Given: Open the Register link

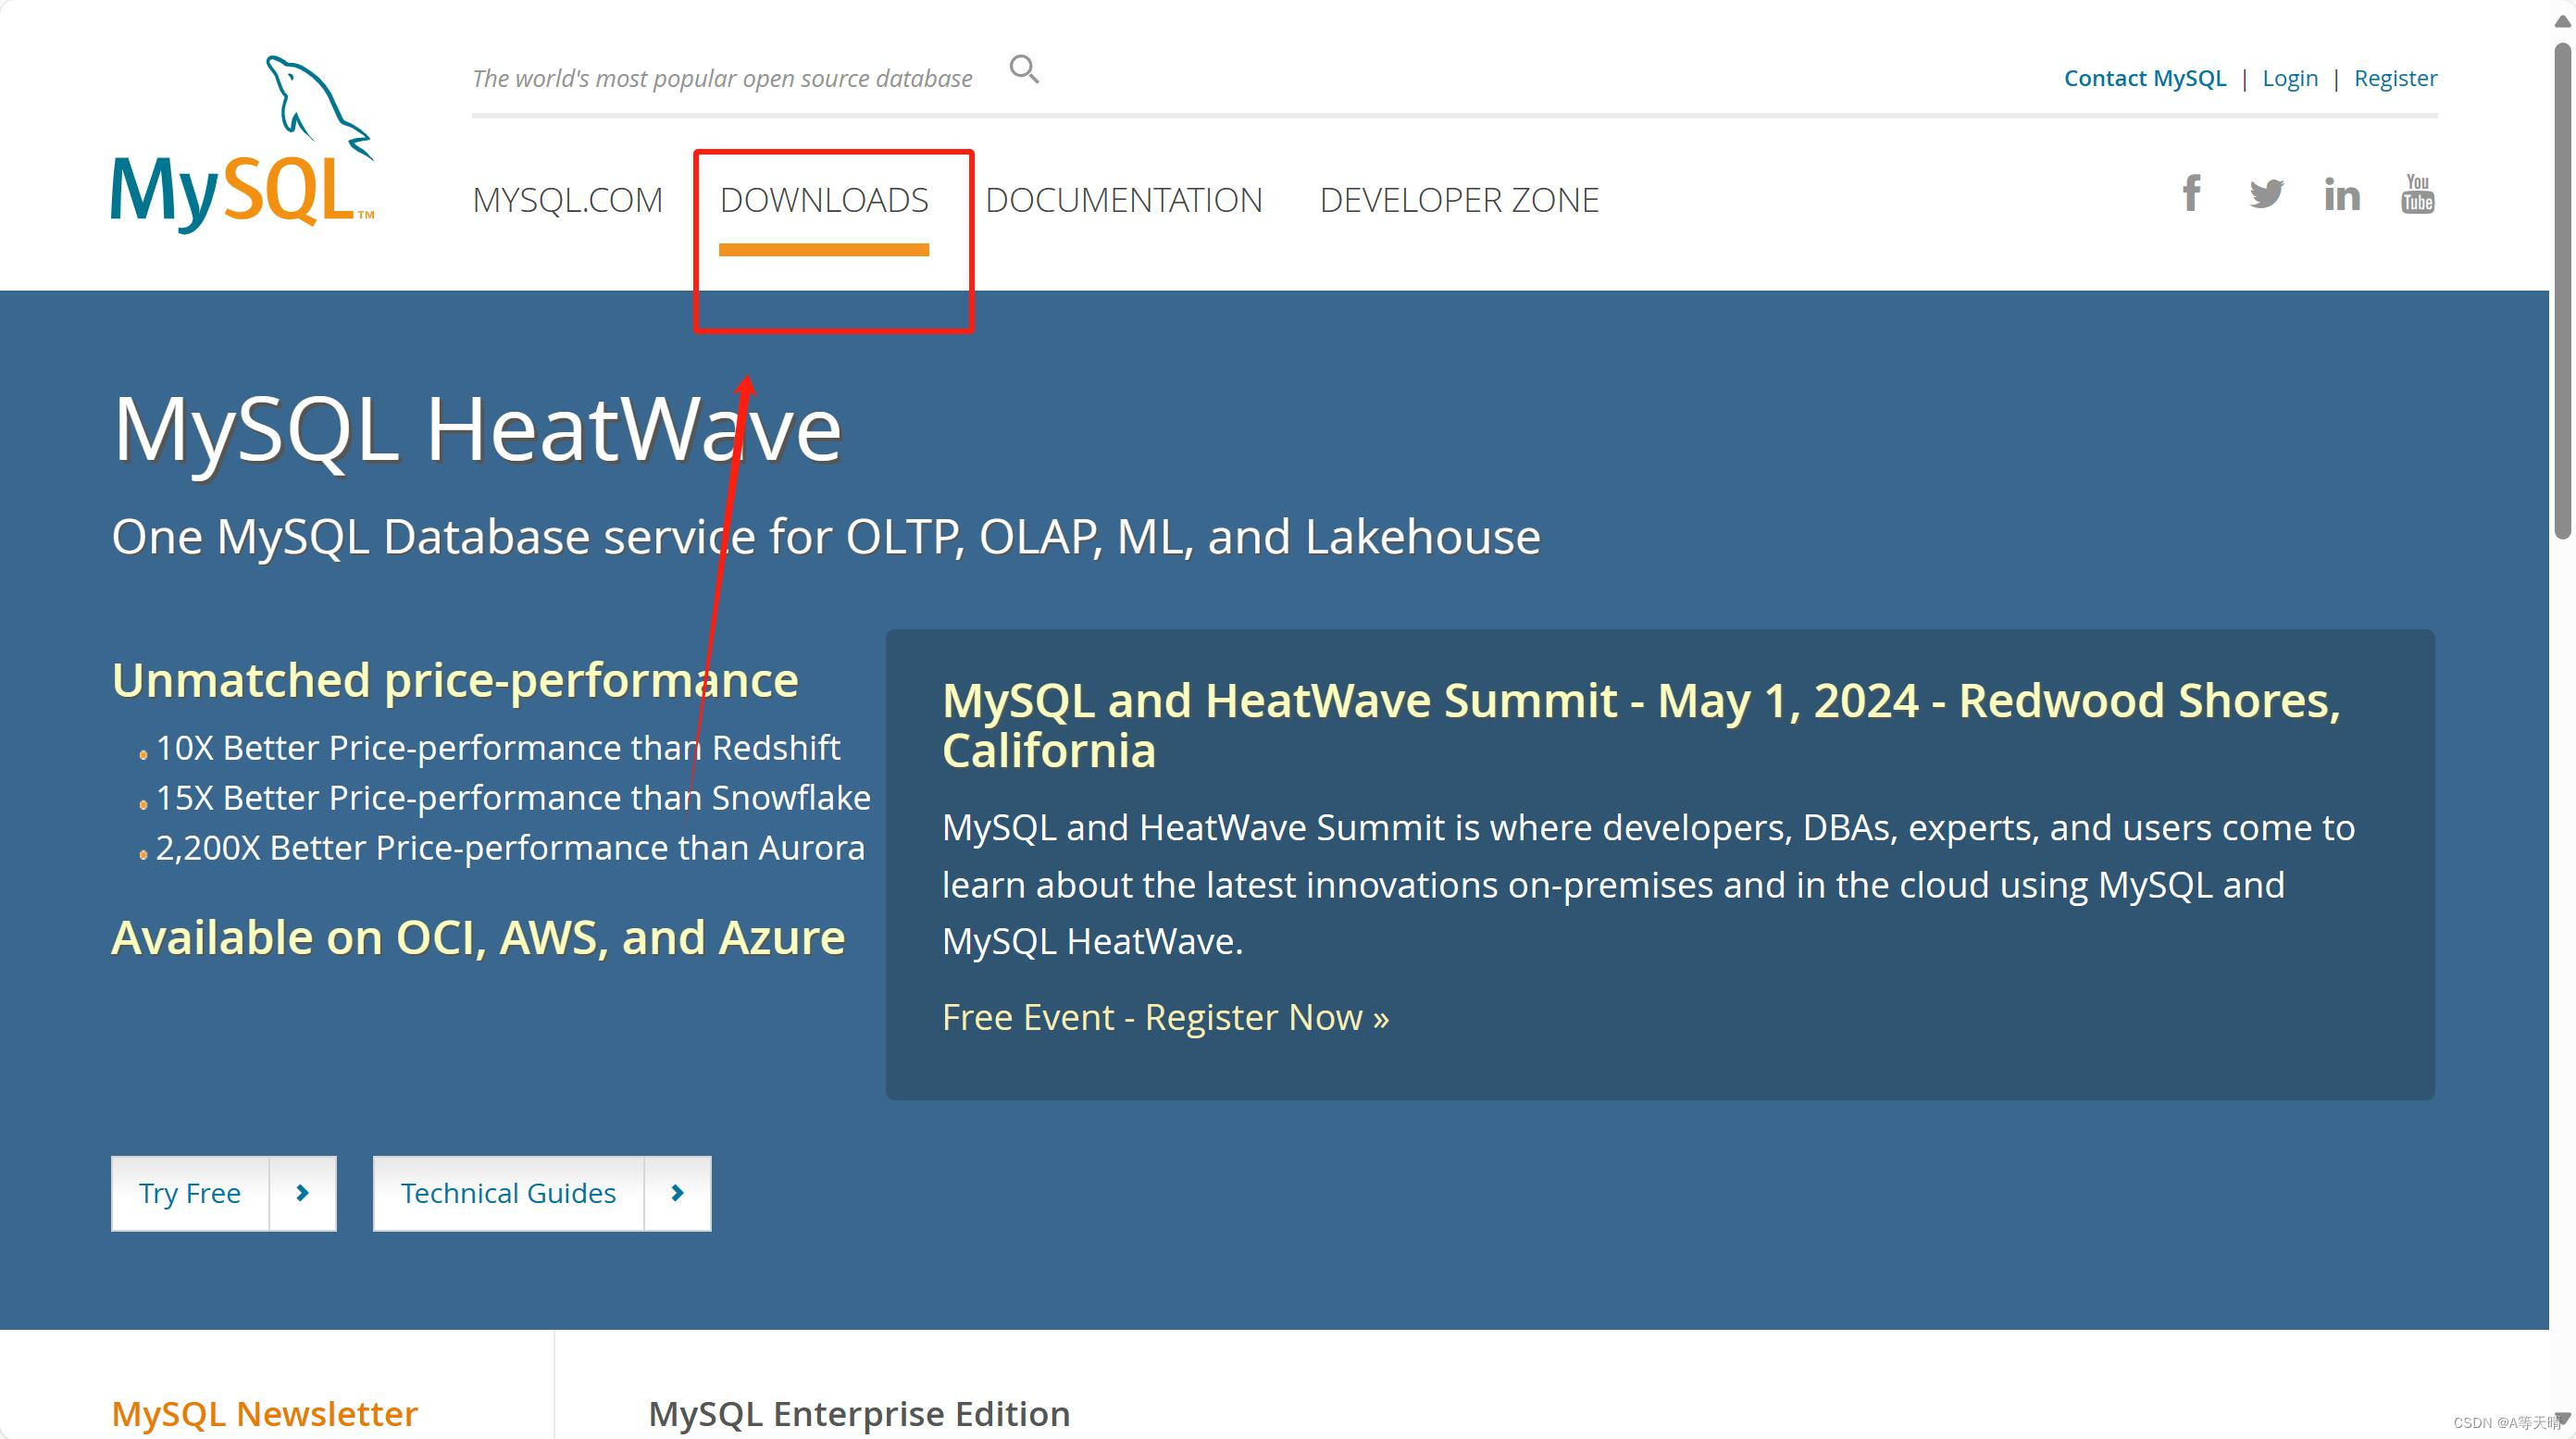Looking at the screenshot, I should coord(2395,78).
